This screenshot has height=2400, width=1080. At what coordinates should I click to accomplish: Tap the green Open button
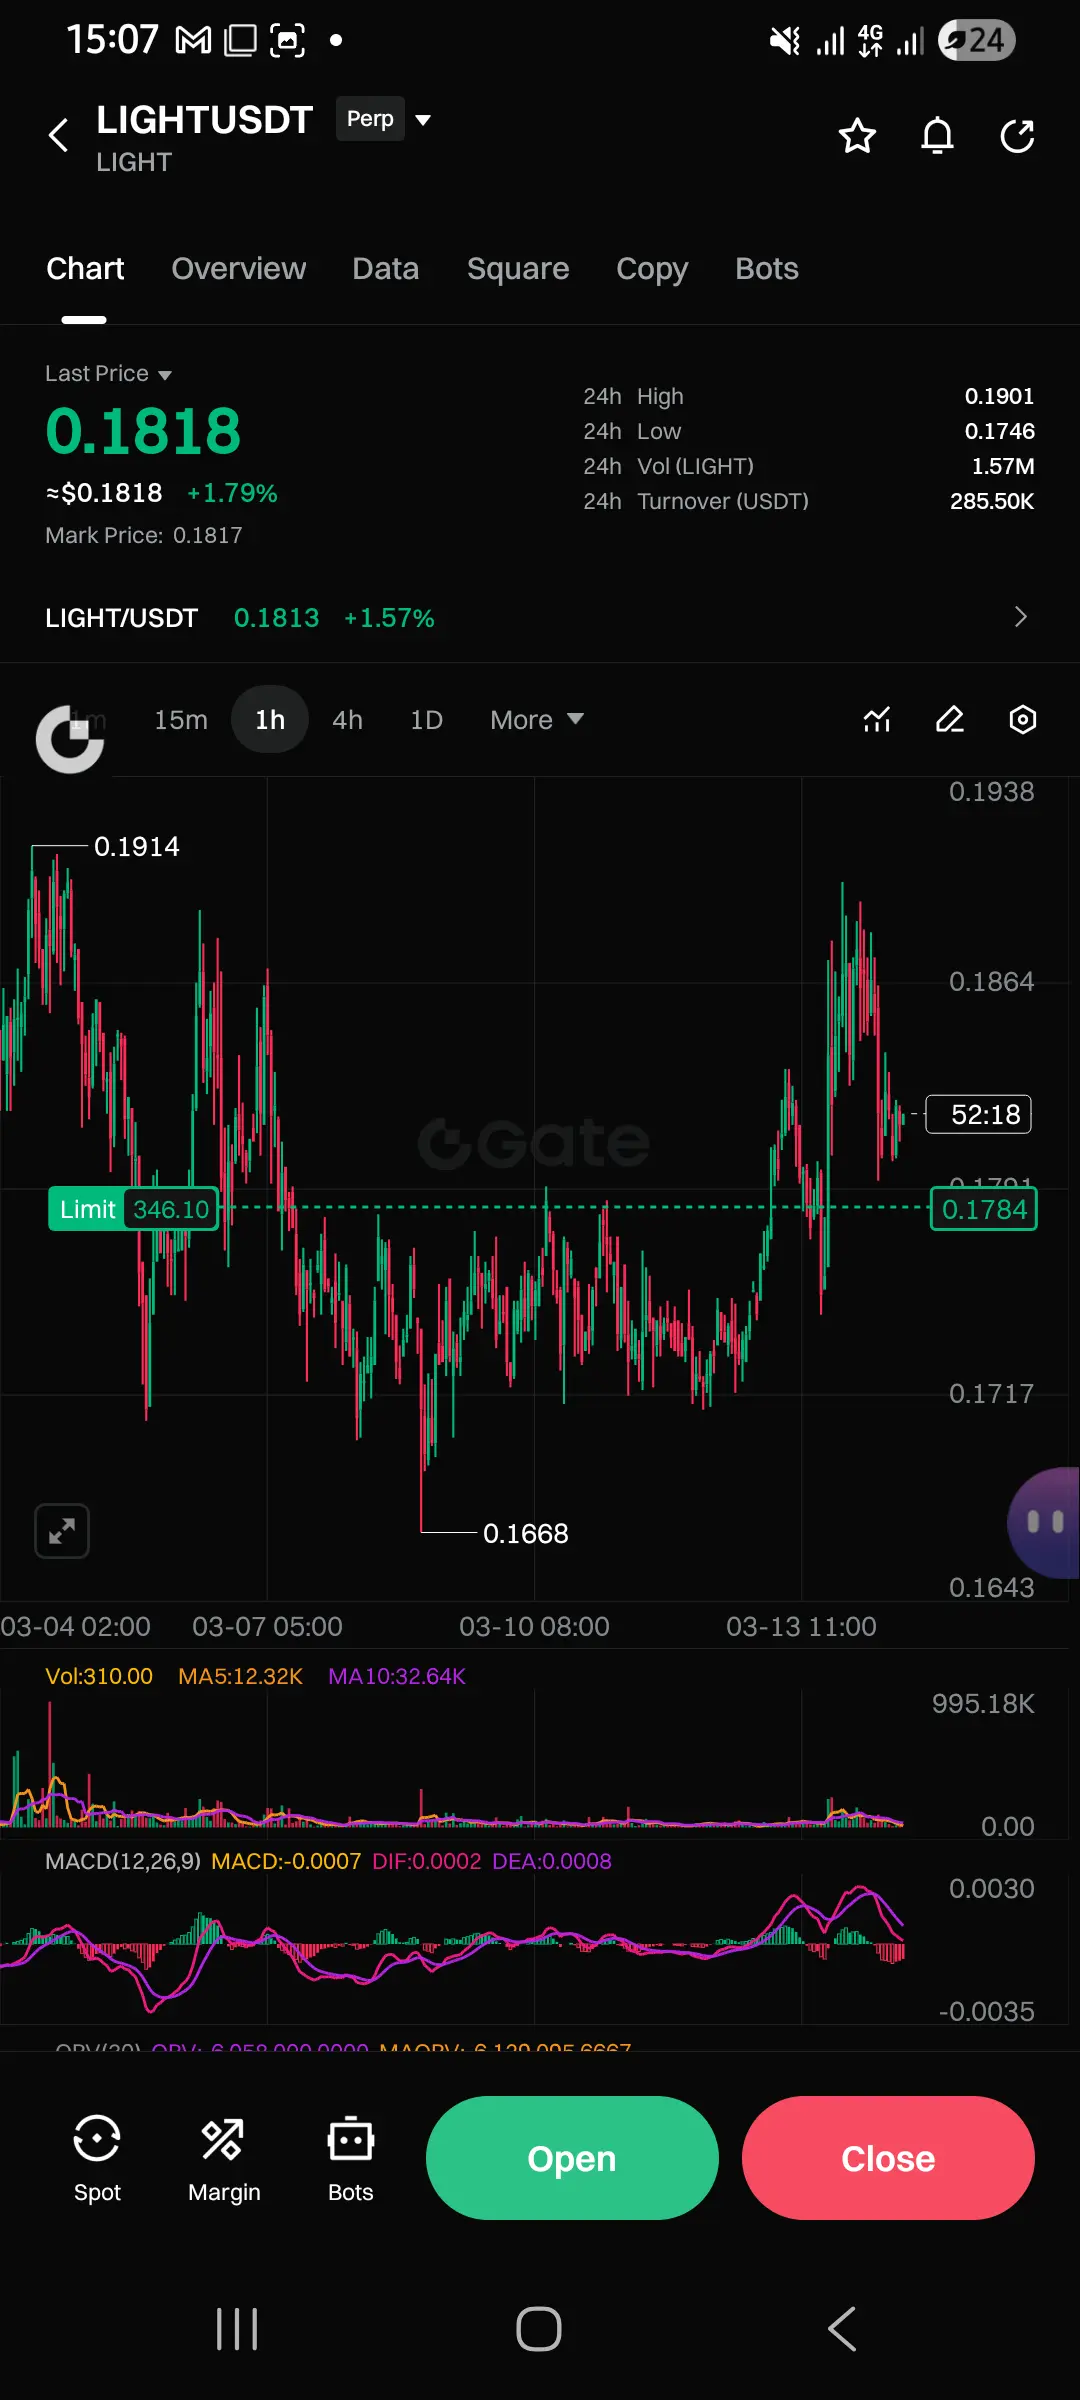click(572, 2158)
